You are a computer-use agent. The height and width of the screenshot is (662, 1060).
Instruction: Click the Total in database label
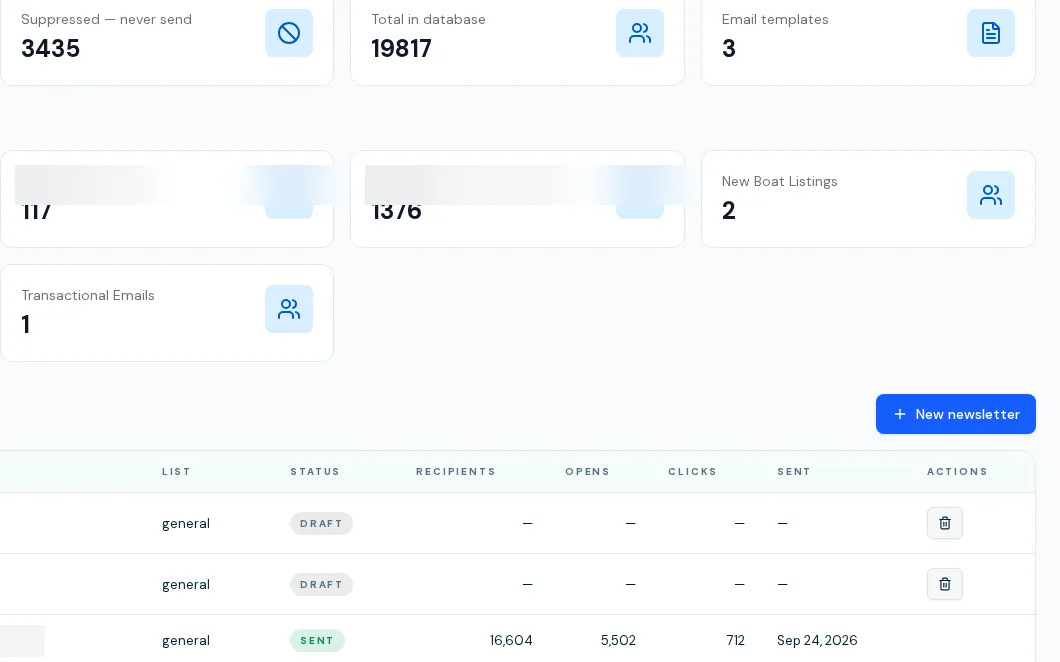(428, 20)
